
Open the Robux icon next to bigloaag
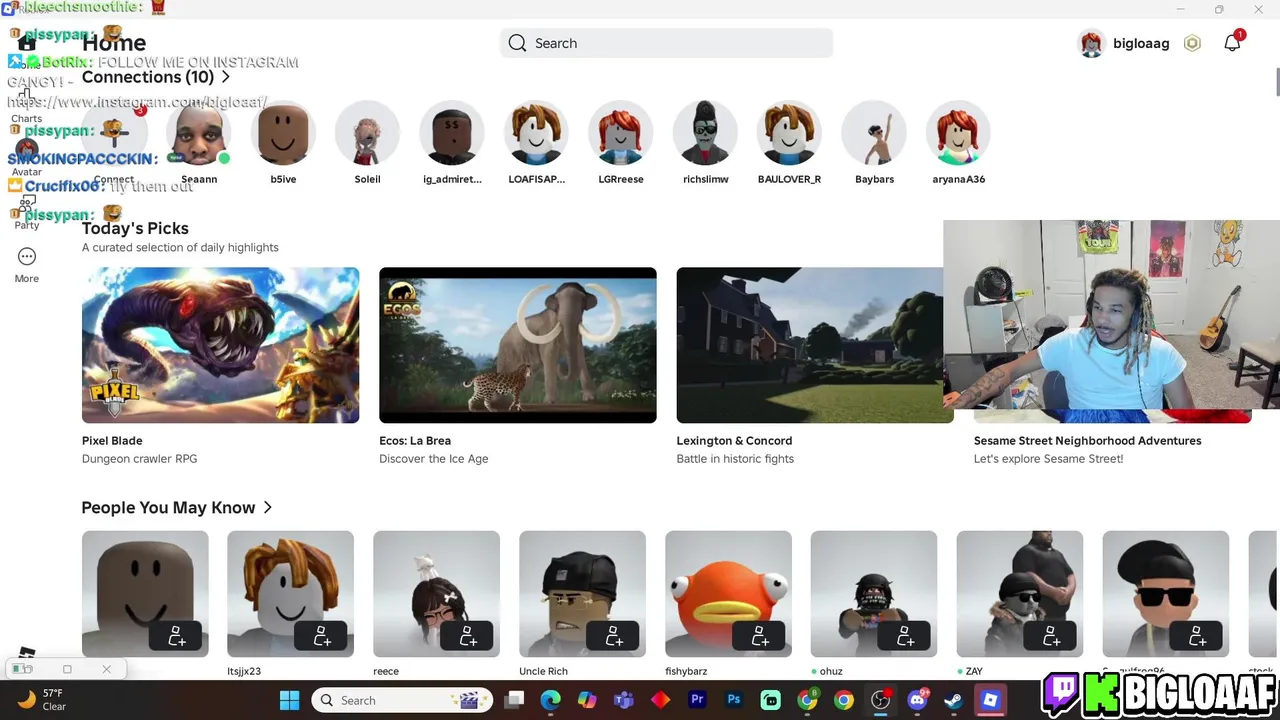(1192, 43)
